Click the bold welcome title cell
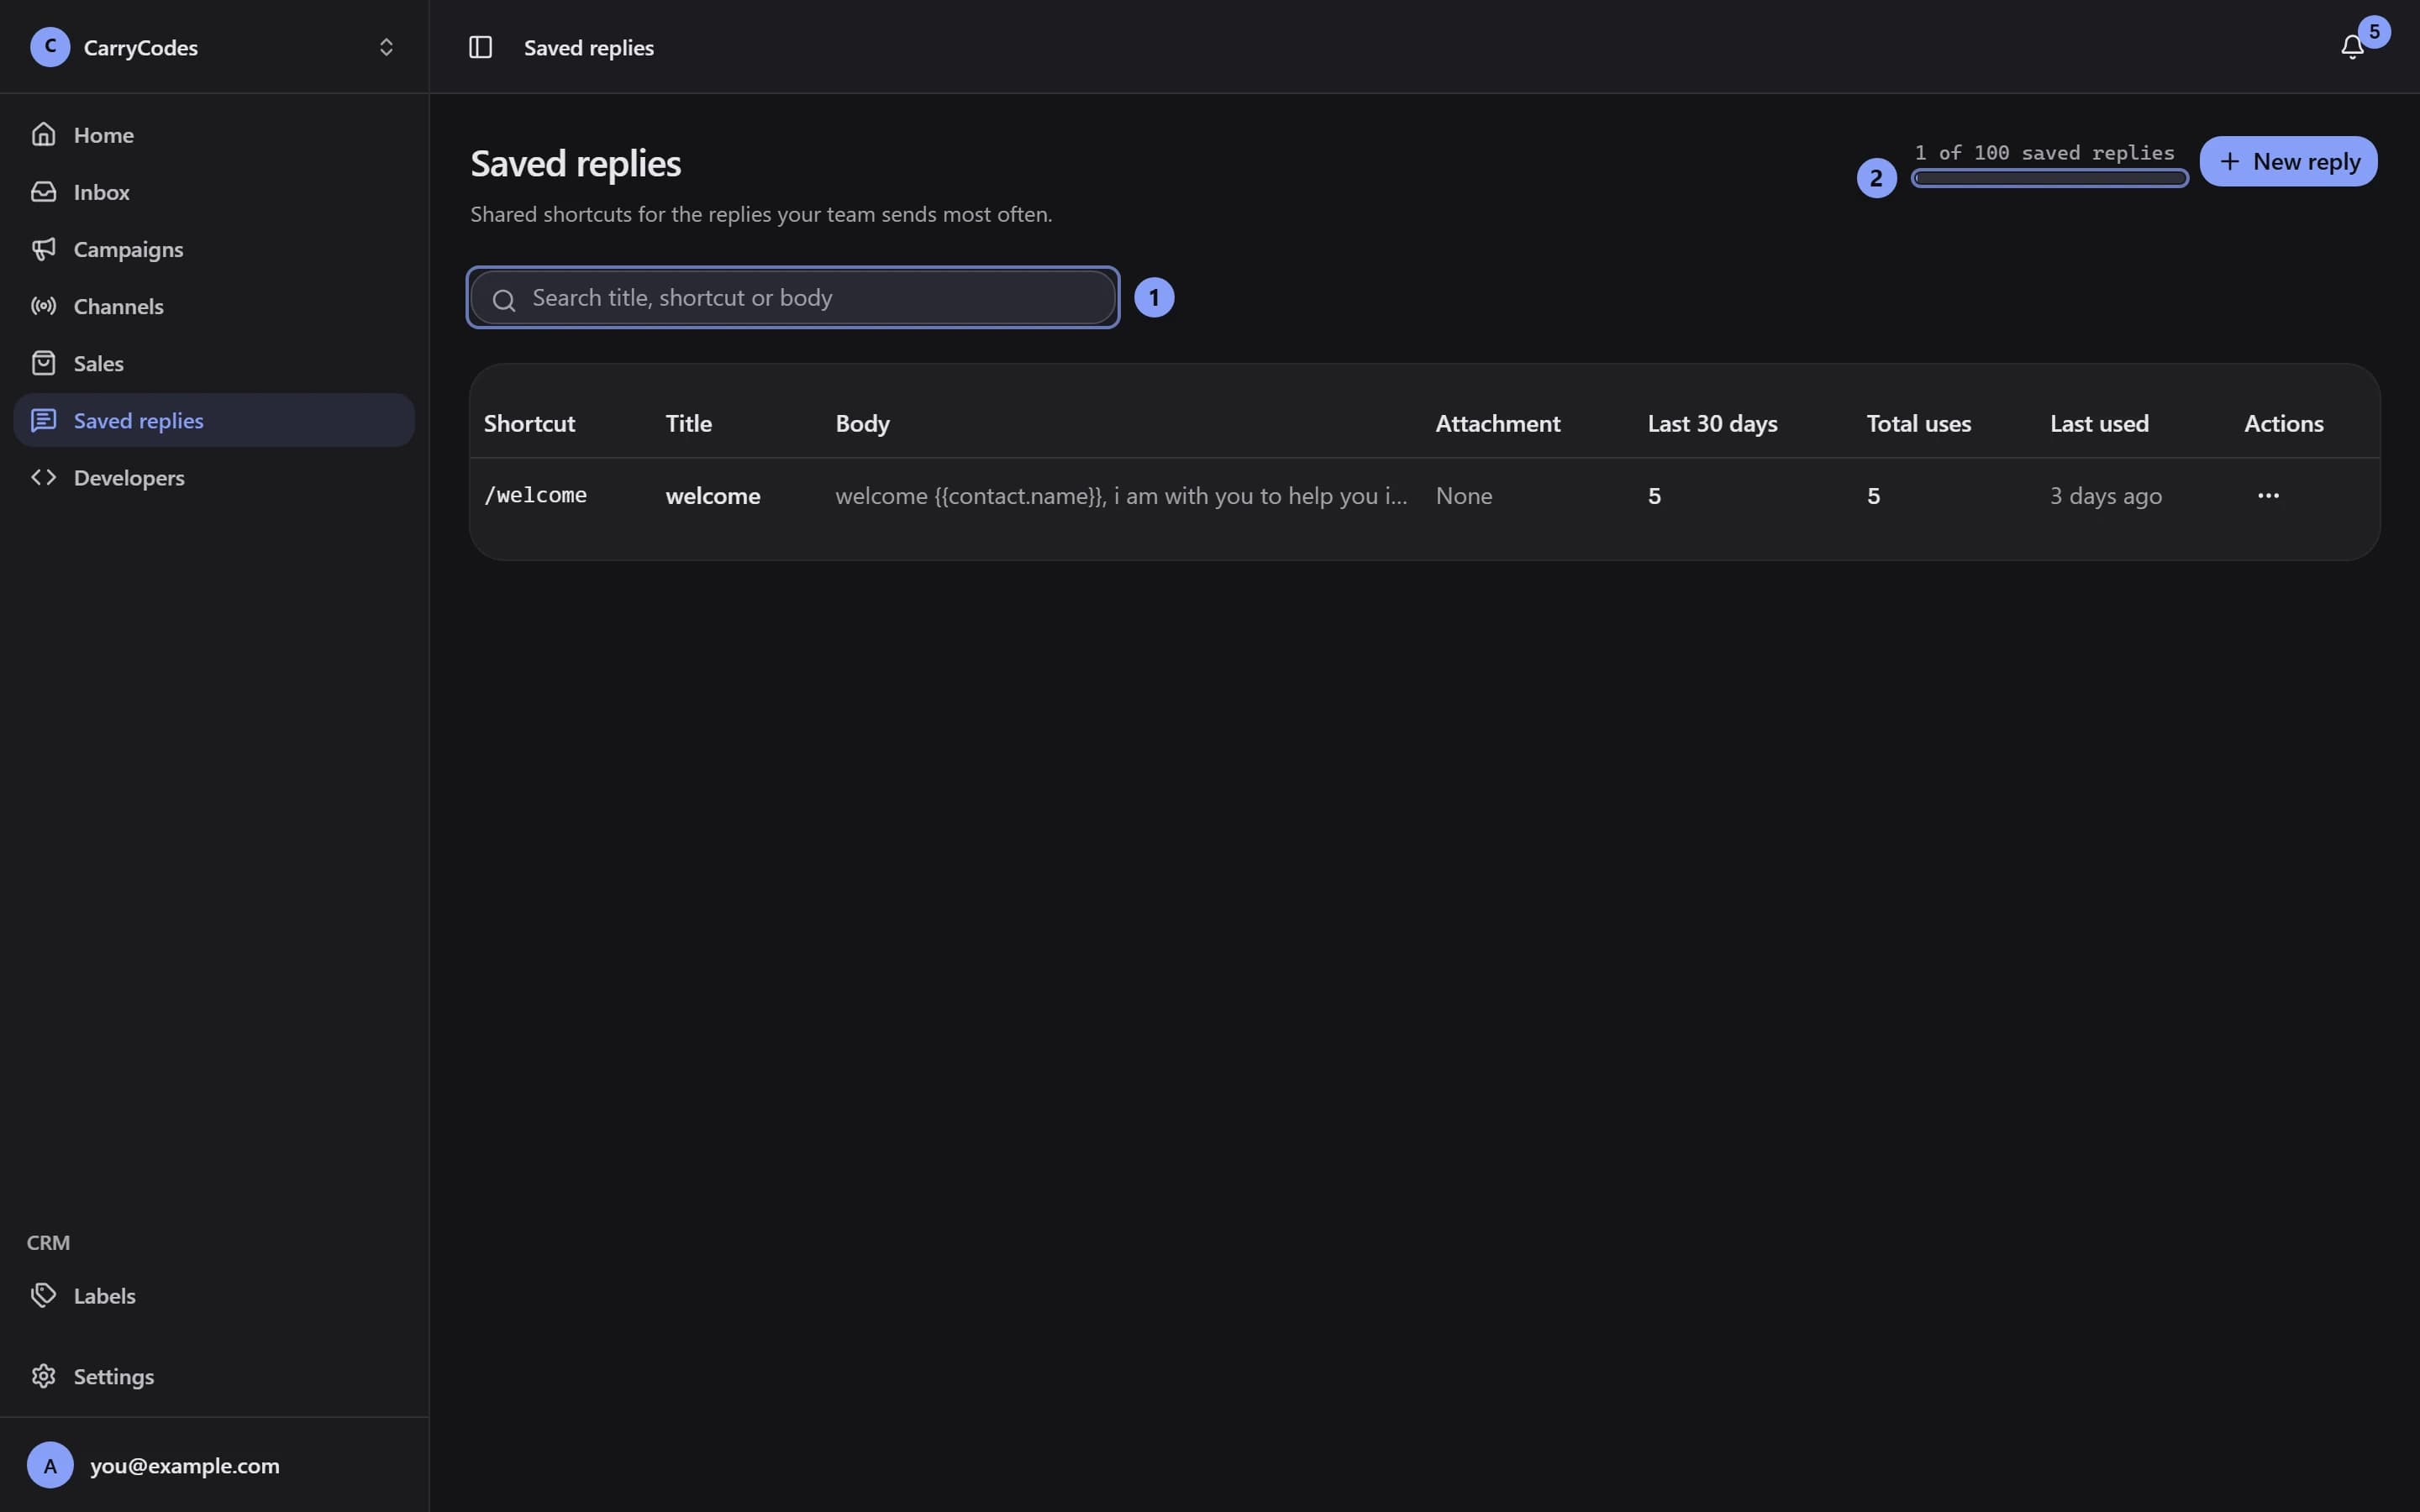The image size is (2420, 1512). point(713,496)
